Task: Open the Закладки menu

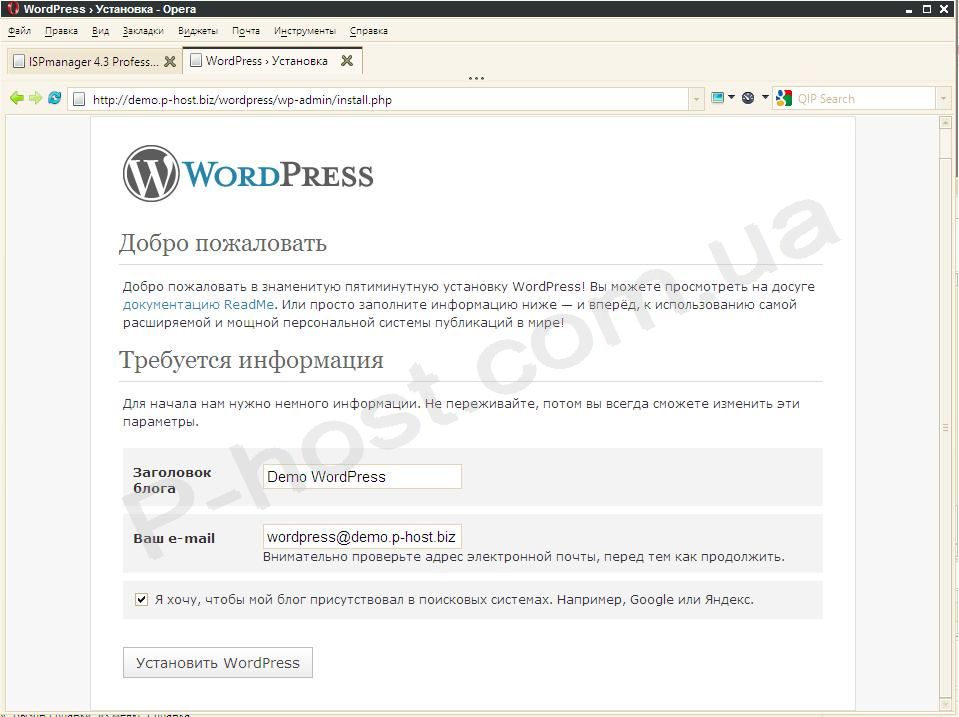Action: click(143, 31)
